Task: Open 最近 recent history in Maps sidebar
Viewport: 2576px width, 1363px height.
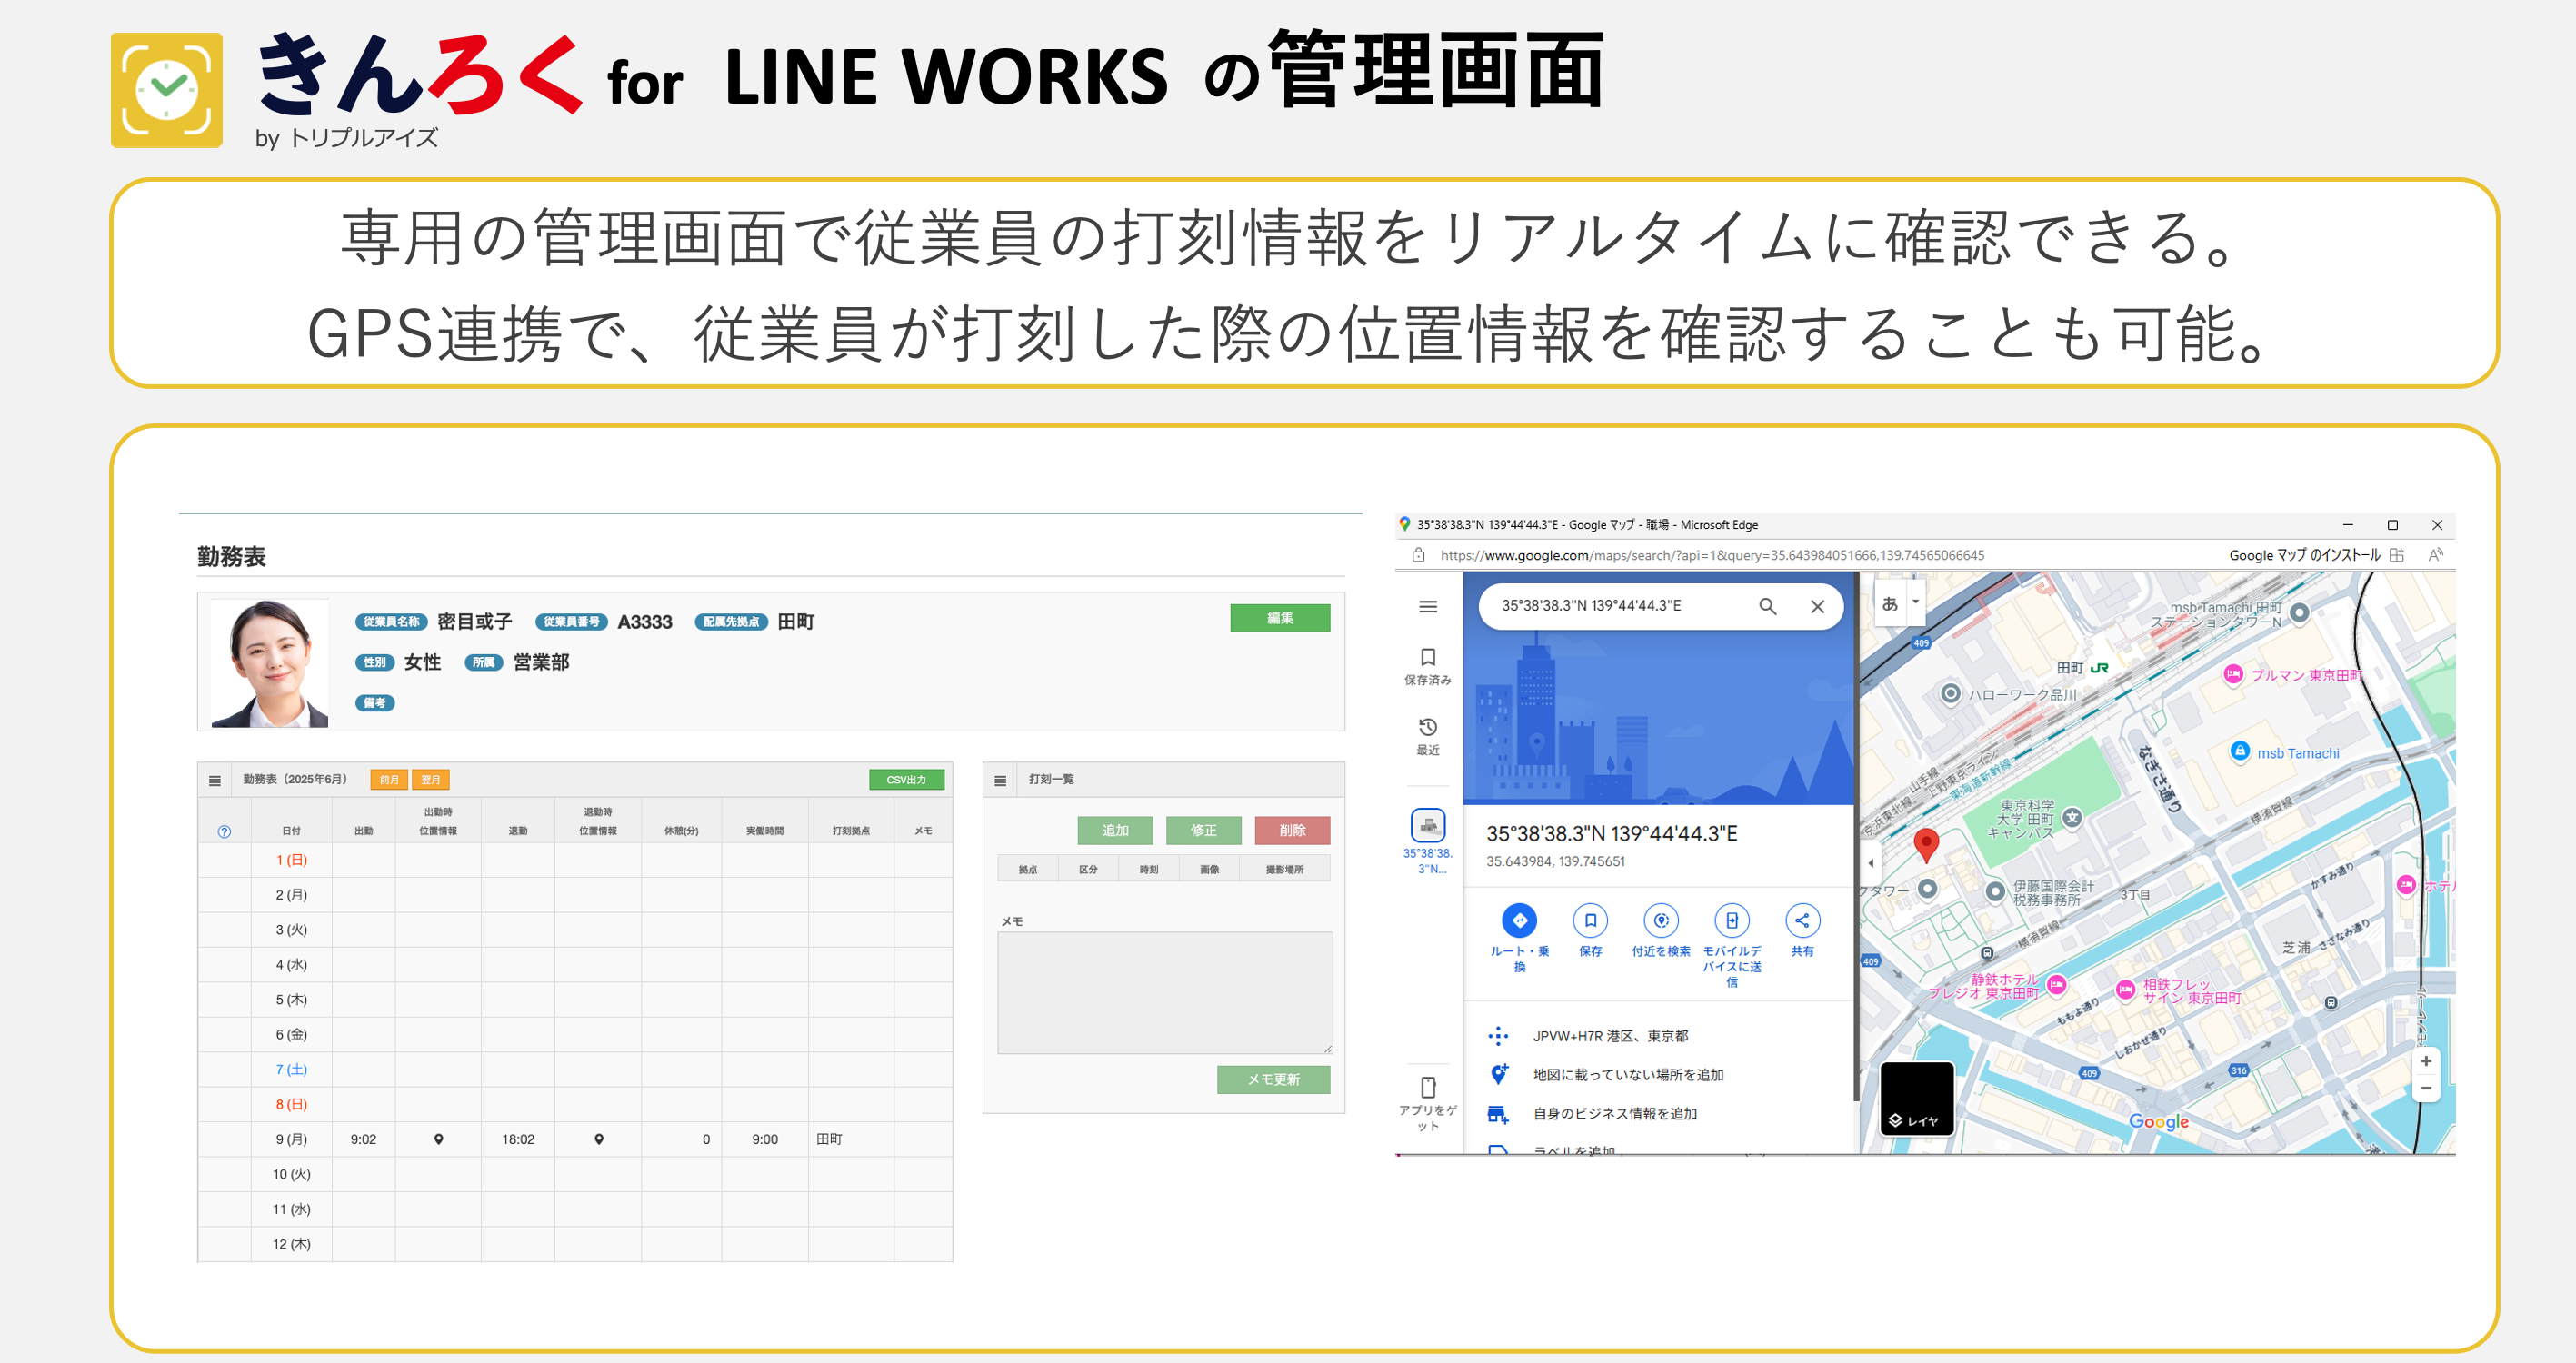Action: [1428, 736]
